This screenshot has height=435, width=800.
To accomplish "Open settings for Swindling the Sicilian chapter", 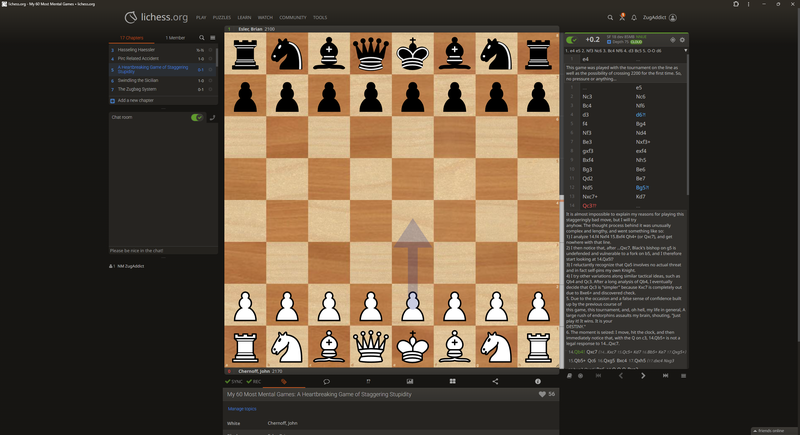I will click(x=210, y=81).
